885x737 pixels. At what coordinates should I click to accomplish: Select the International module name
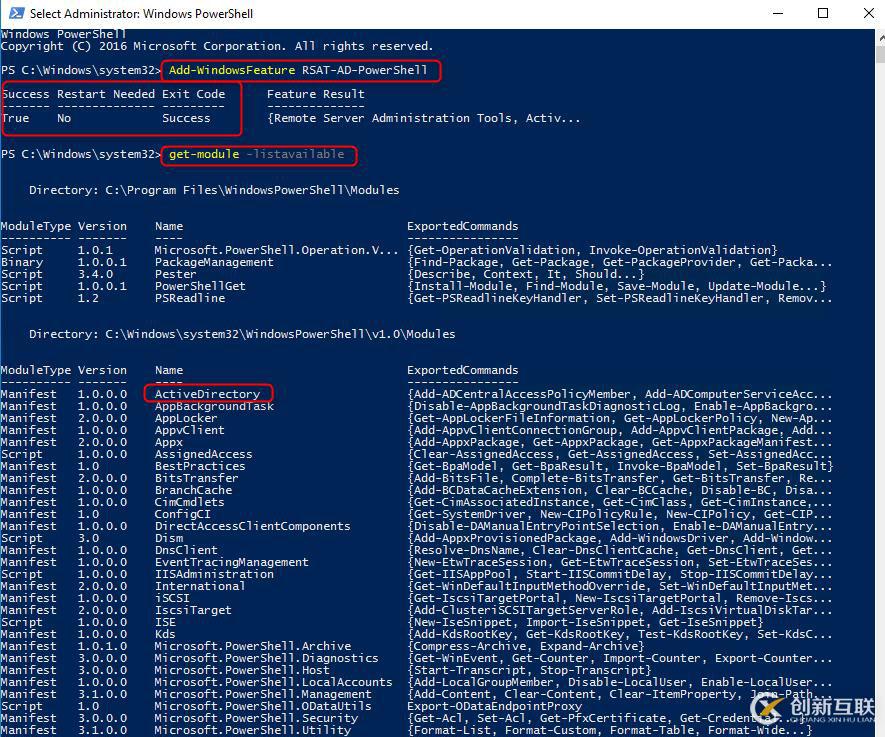click(x=200, y=586)
